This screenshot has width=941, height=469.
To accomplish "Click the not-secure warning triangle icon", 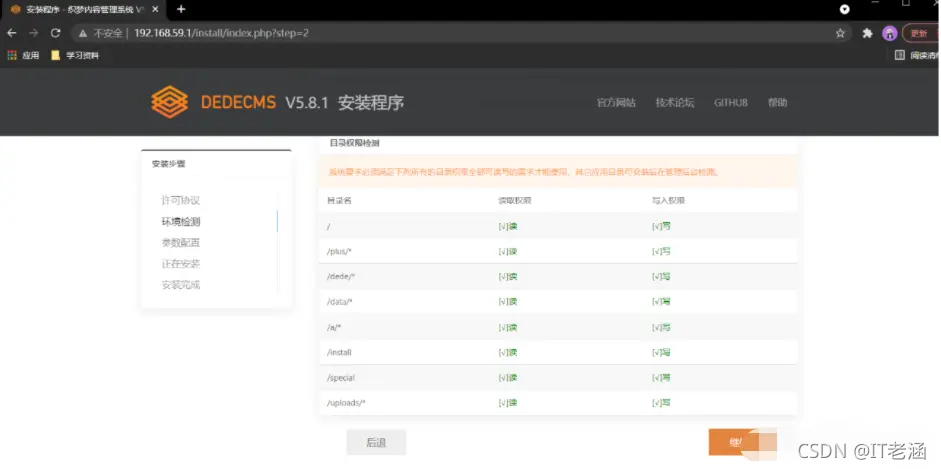I will (x=83, y=34).
